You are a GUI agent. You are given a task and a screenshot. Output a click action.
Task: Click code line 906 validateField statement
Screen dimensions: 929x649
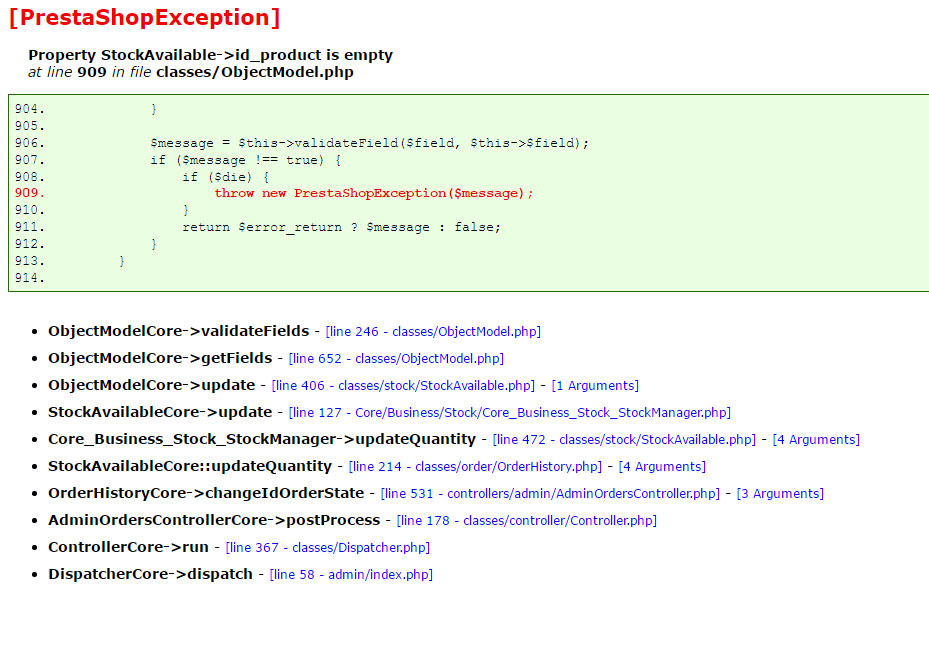[x=370, y=143]
